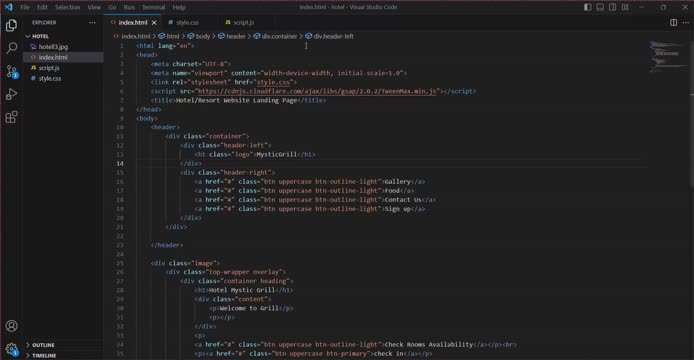Image resolution: width=694 pixels, height=360 pixels.
Task: Click the Hotel Mystic Grill heading text
Action: [242, 290]
